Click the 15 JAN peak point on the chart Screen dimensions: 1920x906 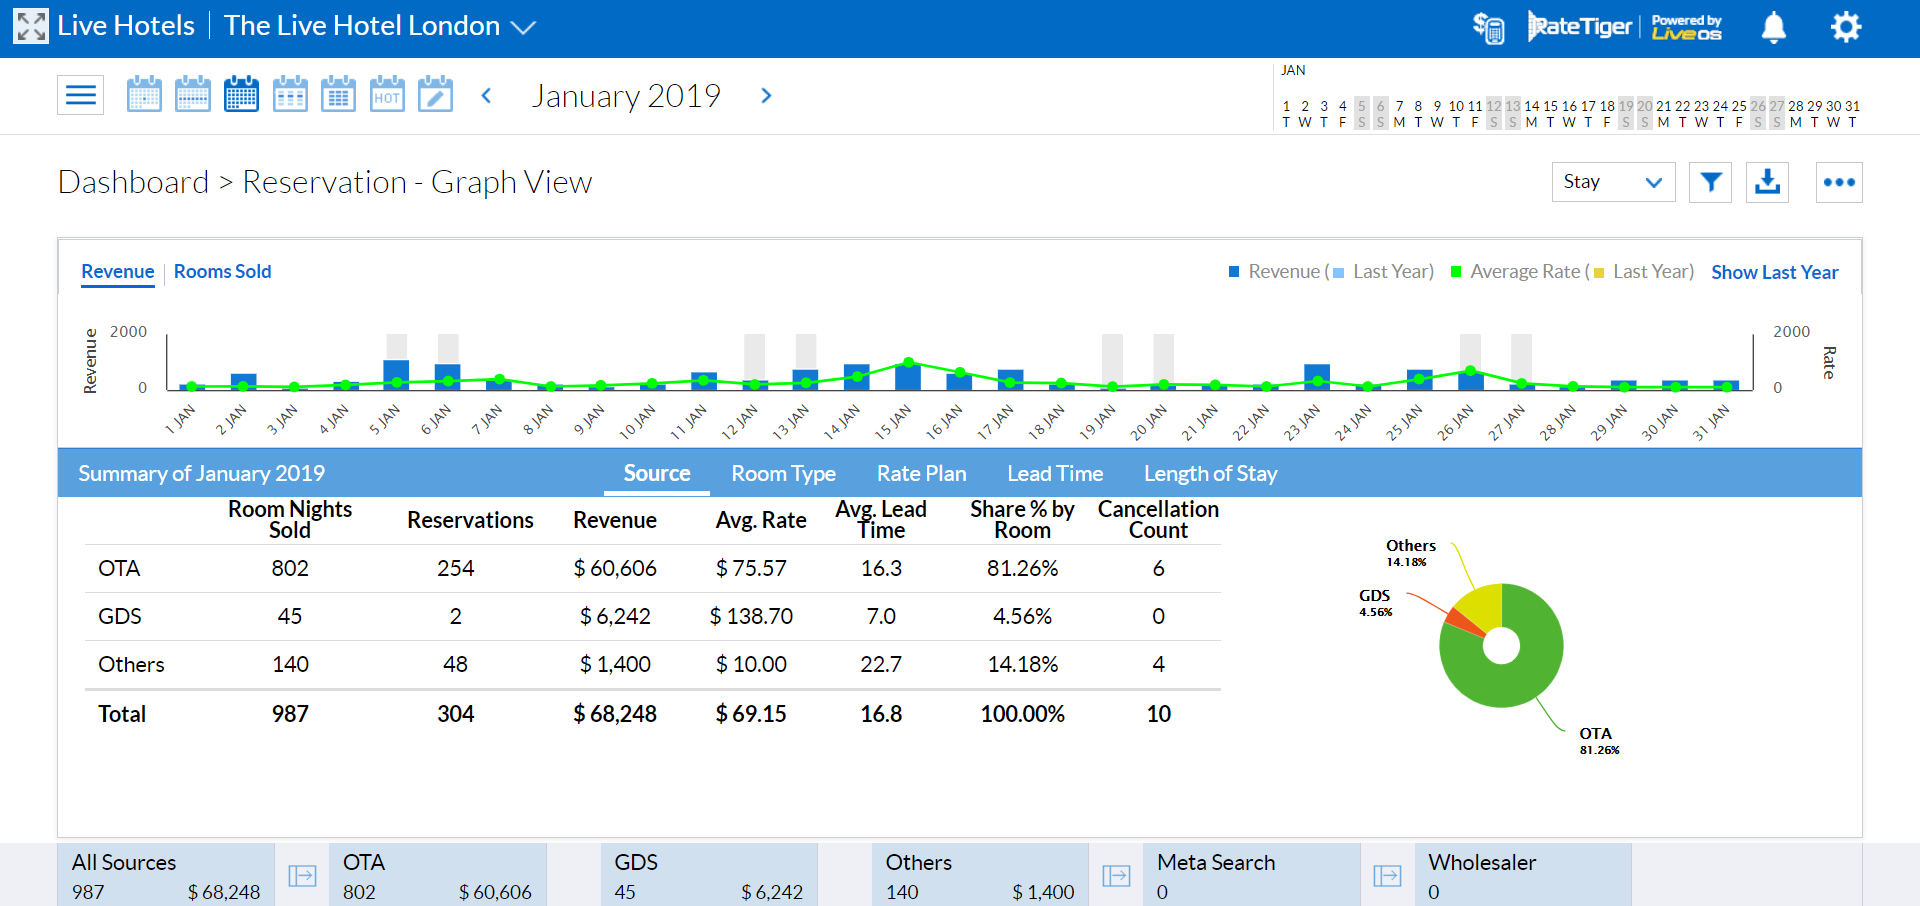click(x=908, y=362)
